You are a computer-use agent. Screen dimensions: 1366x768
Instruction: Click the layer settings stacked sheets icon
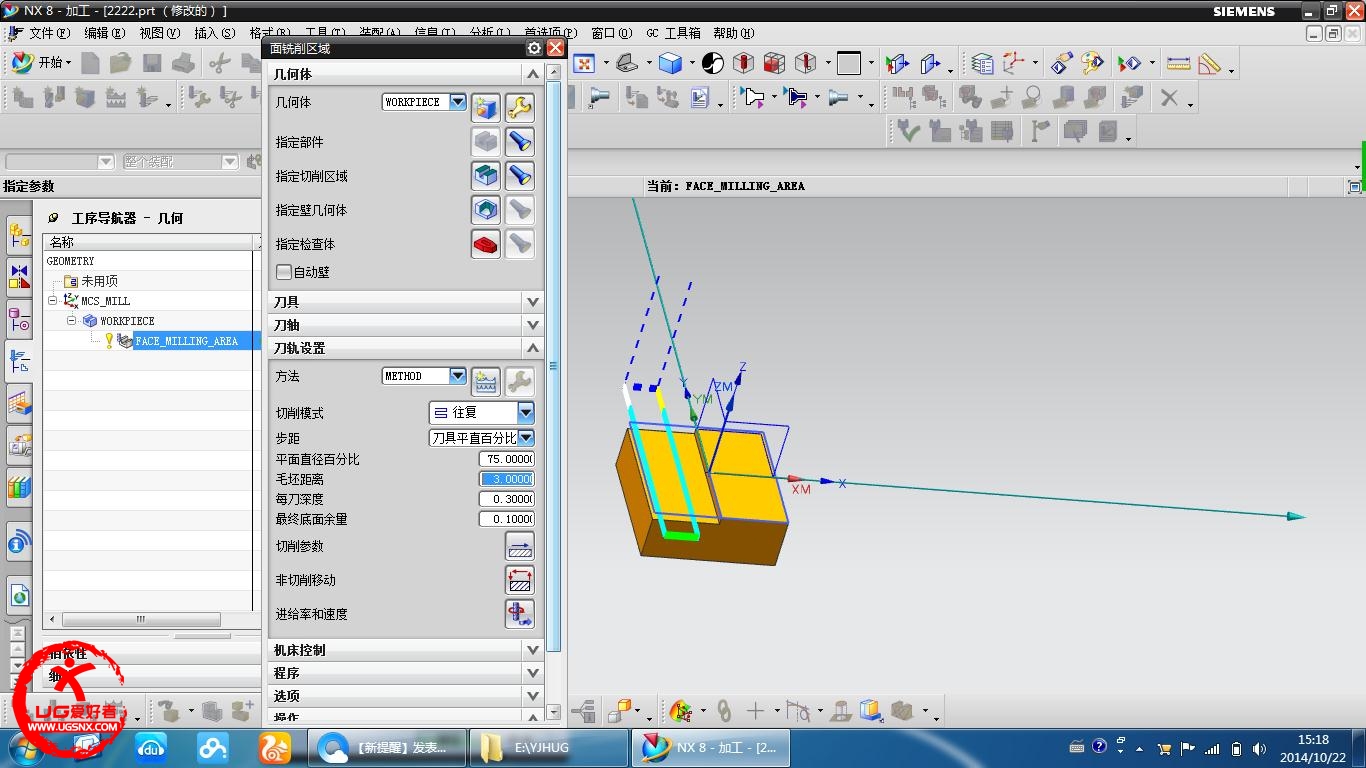pos(983,64)
